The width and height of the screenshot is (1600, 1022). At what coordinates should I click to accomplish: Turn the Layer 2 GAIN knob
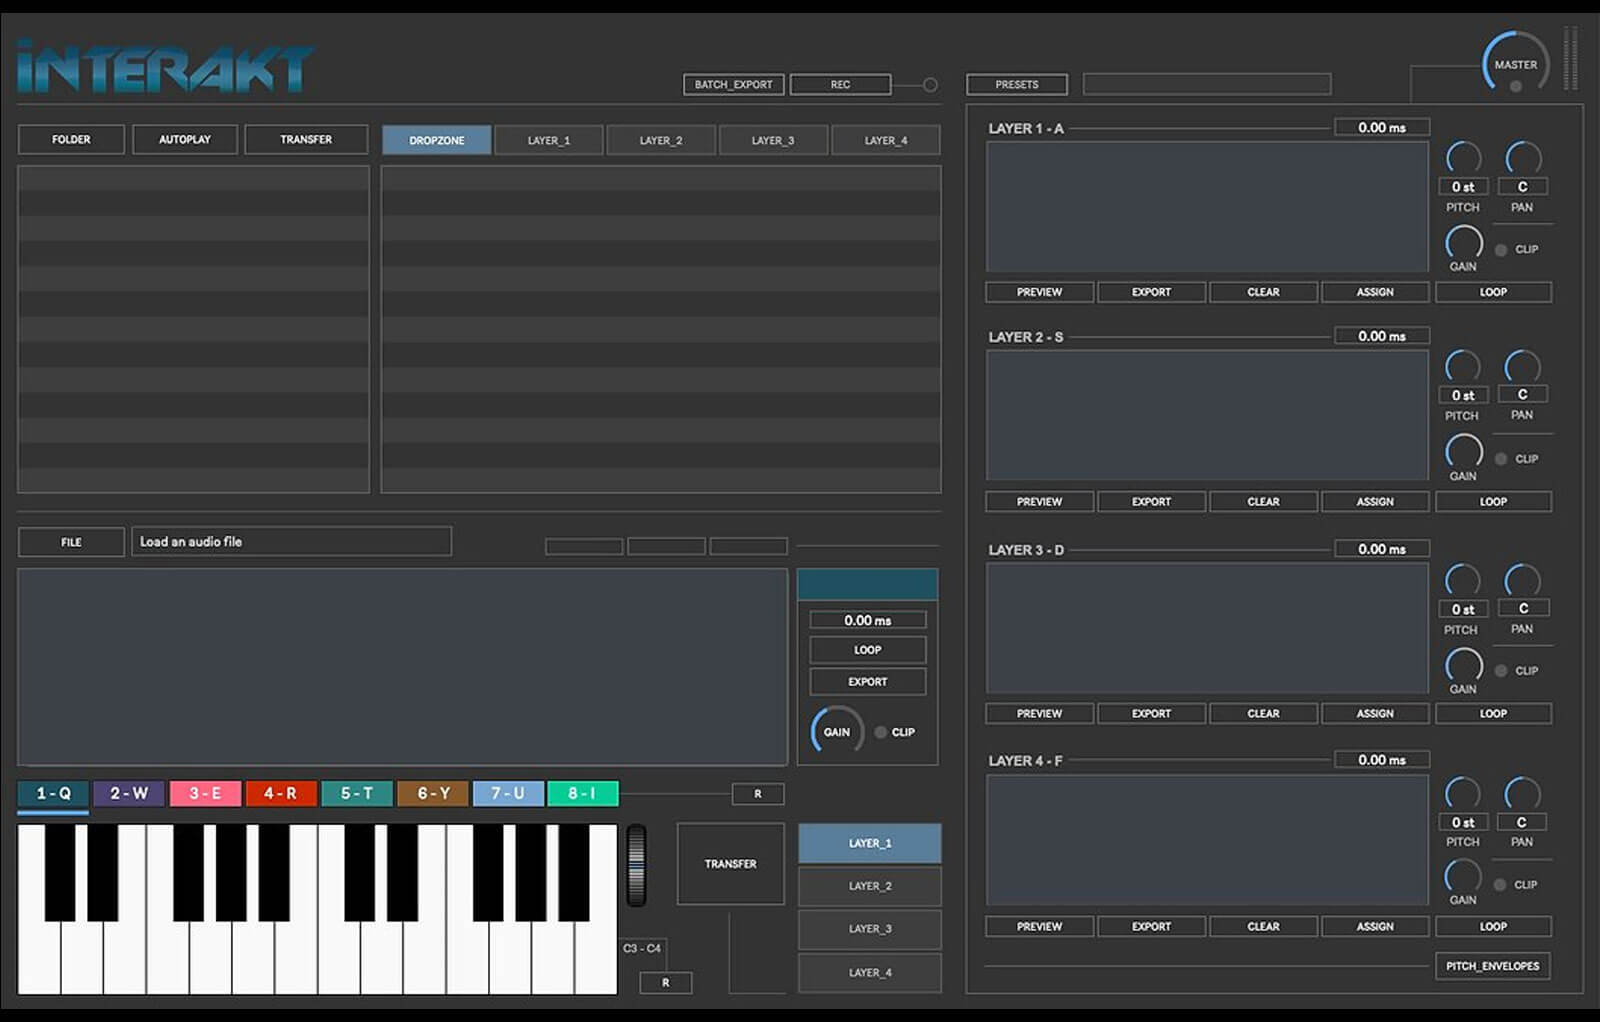pos(1463,452)
